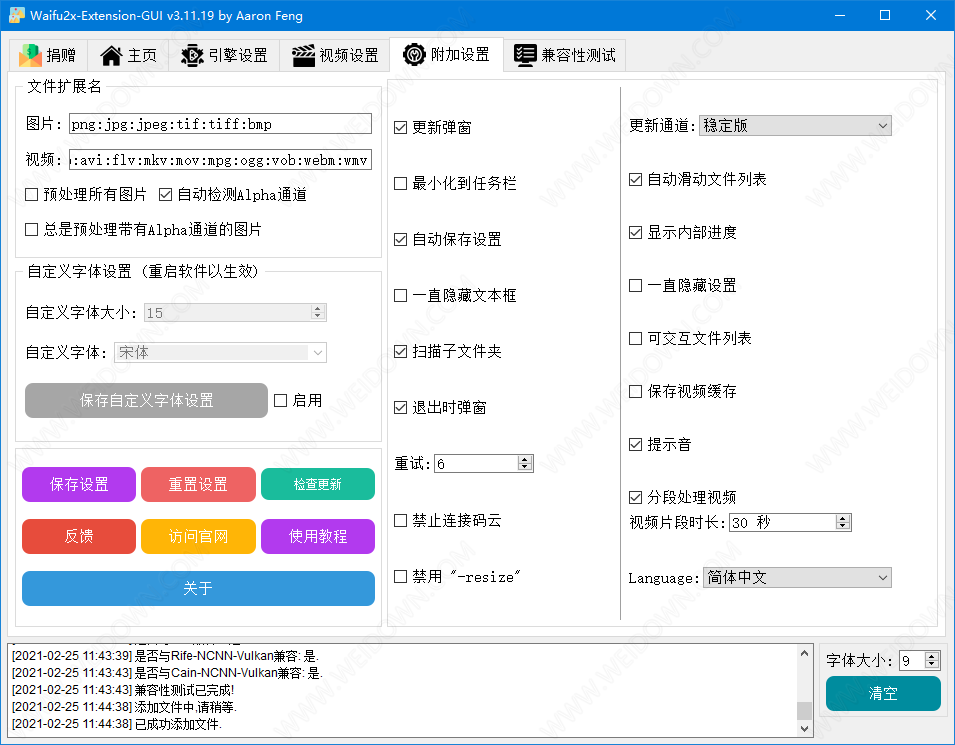The image size is (955, 745).
Task: Disable 更新弹窗 checkbox
Action: point(401,127)
